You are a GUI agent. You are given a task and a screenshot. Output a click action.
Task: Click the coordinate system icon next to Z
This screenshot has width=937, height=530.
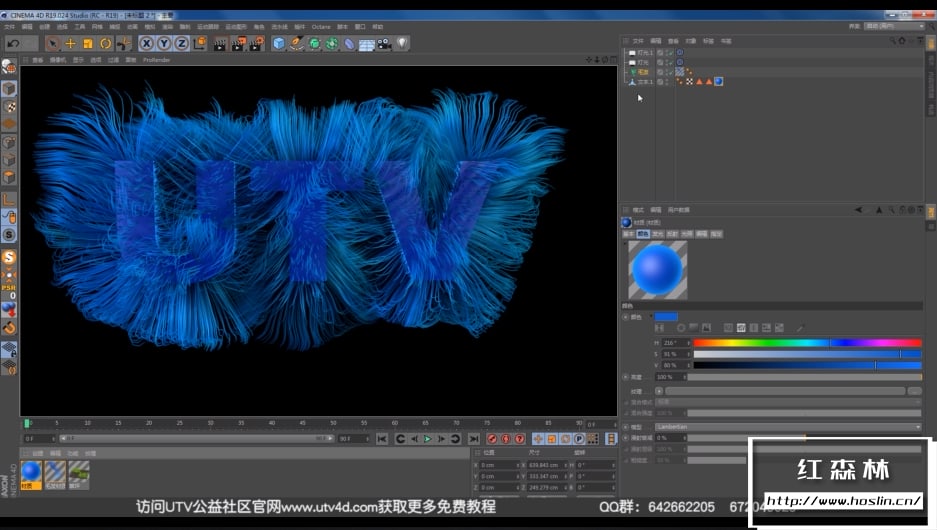200,44
